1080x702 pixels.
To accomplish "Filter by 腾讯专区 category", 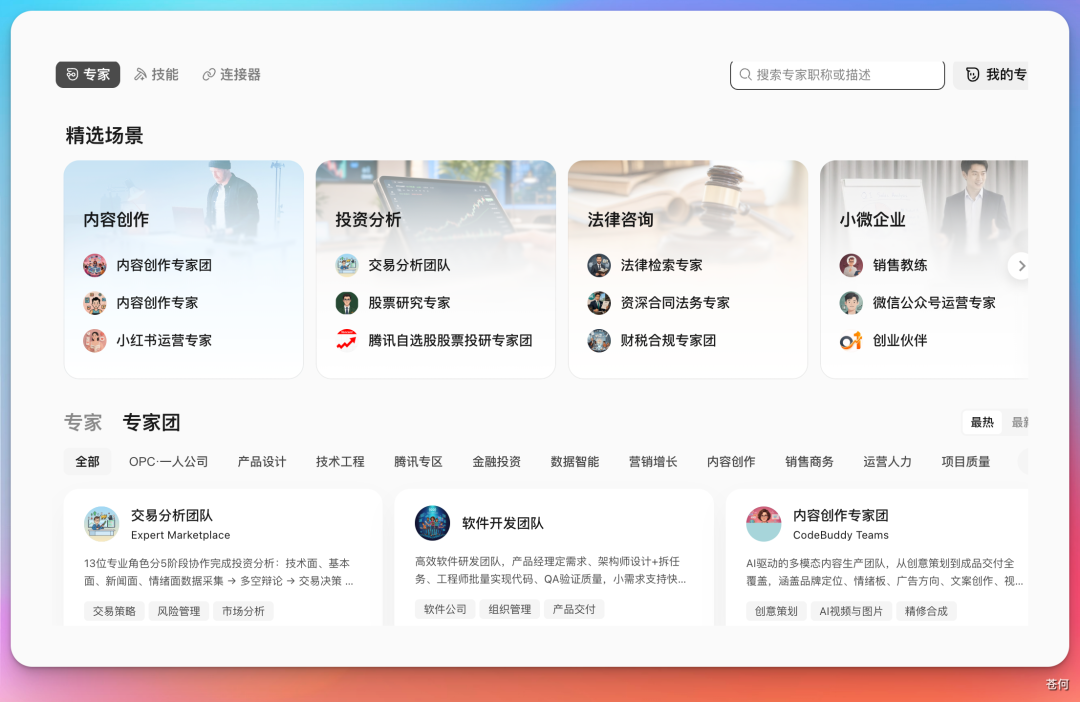I will pyautogui.click(x=418, y=462).
